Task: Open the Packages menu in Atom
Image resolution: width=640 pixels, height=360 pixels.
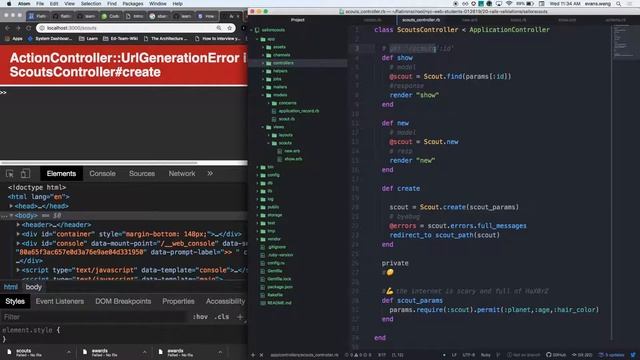Action: (133, 4)
